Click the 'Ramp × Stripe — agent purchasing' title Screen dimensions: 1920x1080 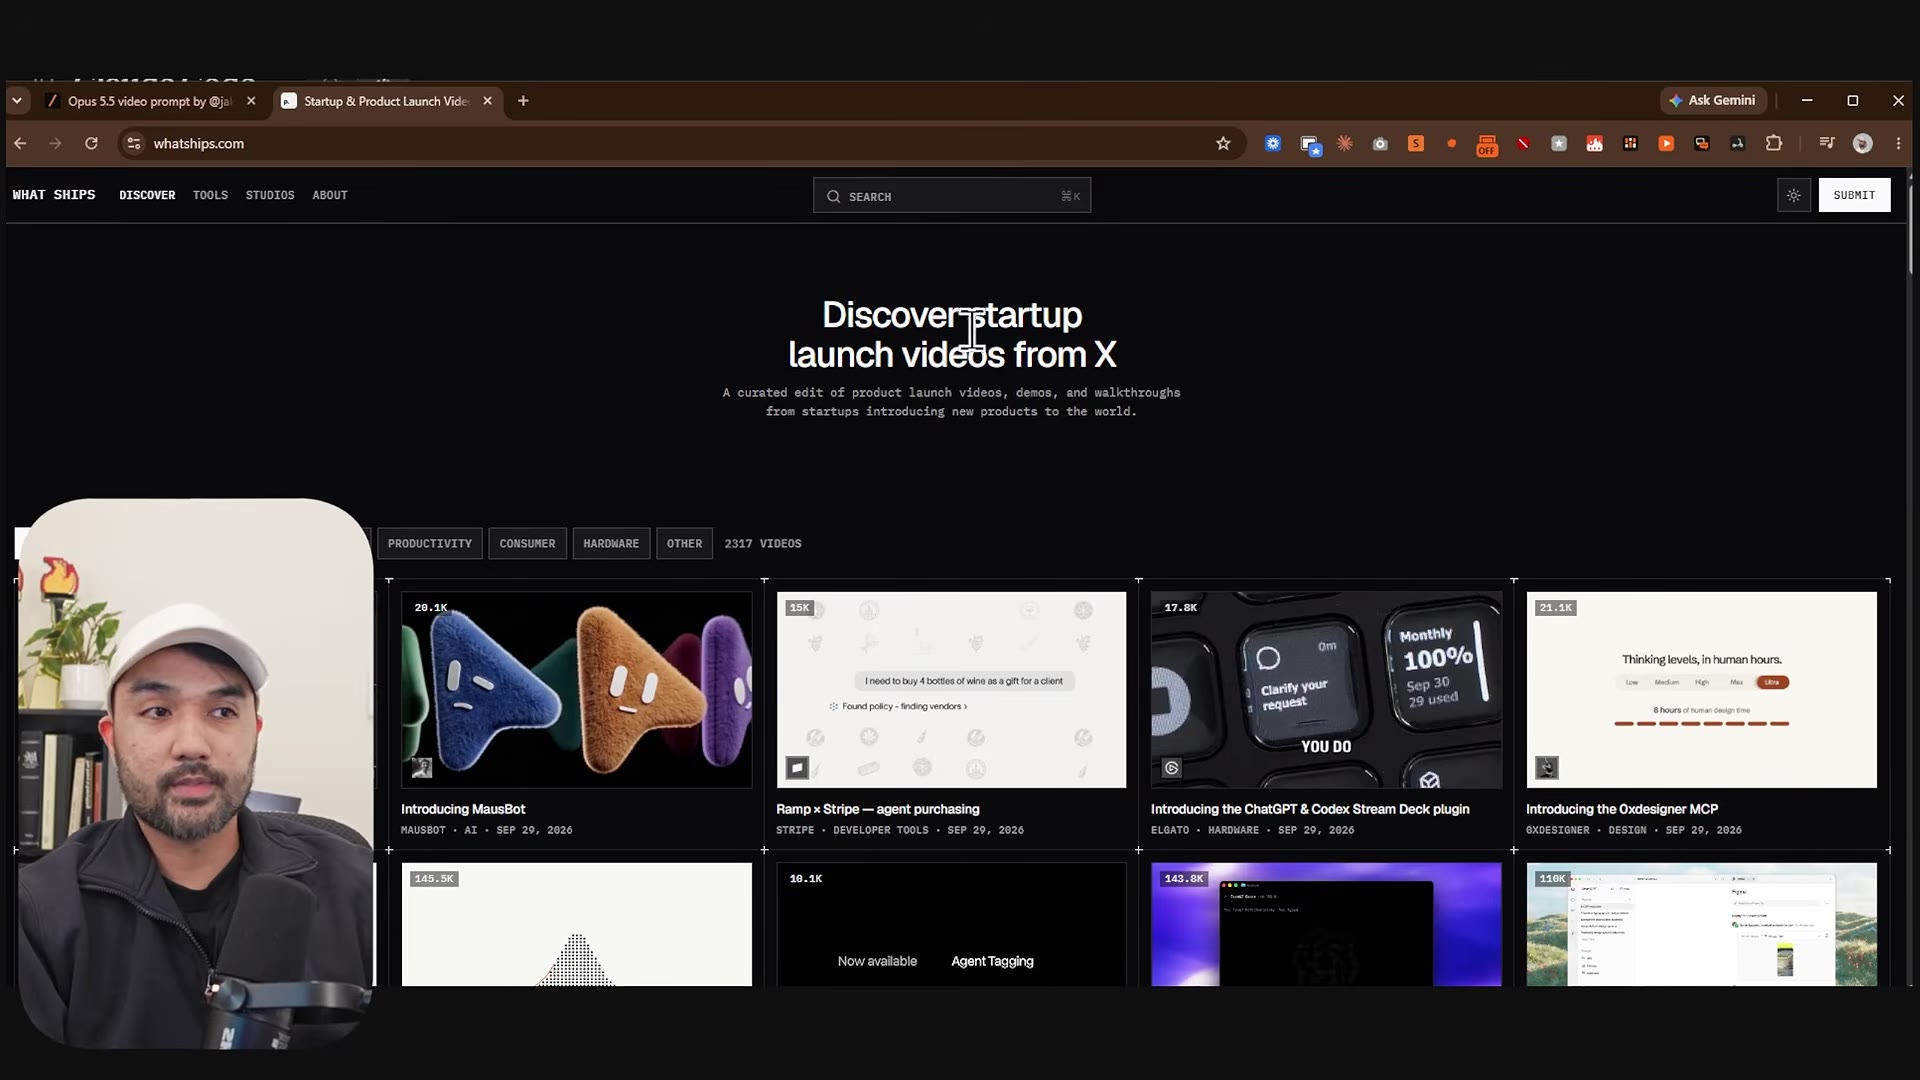pos(878,809)
